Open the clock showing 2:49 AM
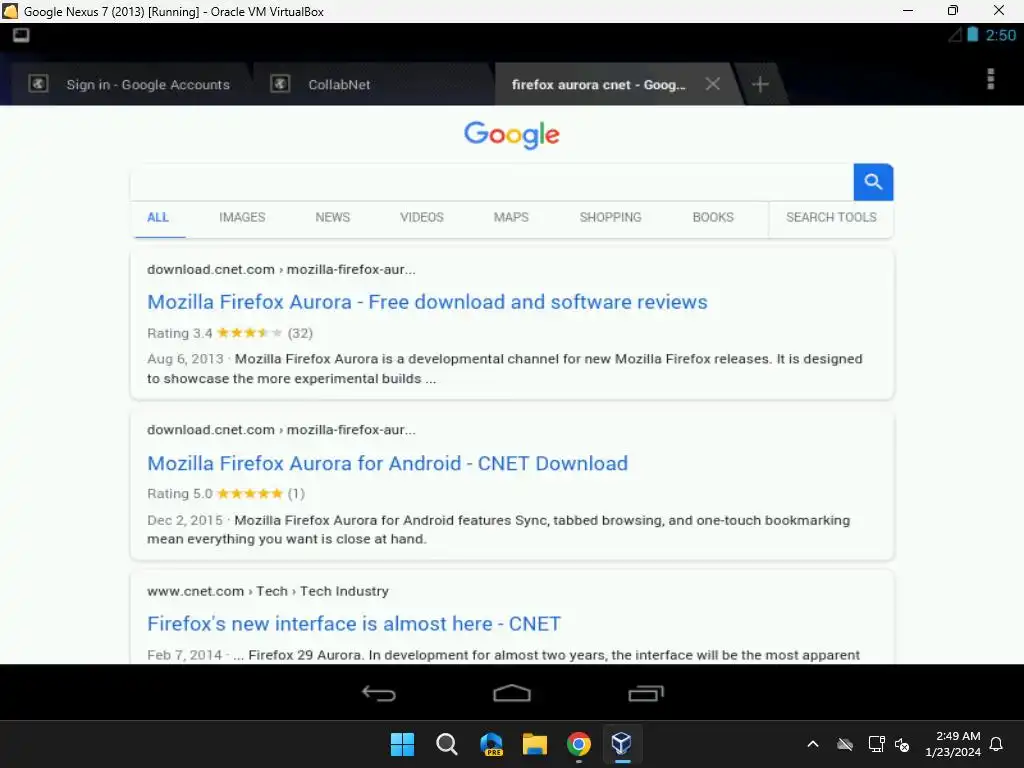This screenshot has height=768, width=1024. click(x=953, y=744)
